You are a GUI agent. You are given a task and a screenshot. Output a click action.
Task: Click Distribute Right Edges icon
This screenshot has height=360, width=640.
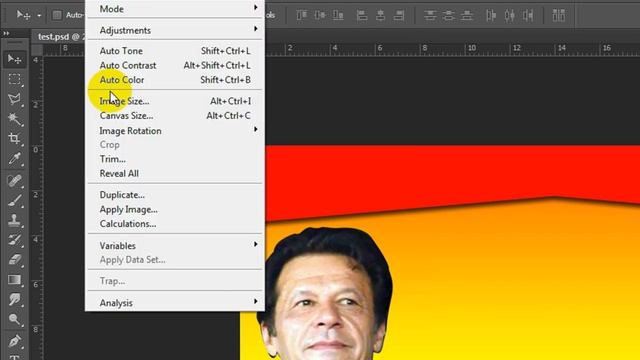pyautogui.click(x=528, y=16)
